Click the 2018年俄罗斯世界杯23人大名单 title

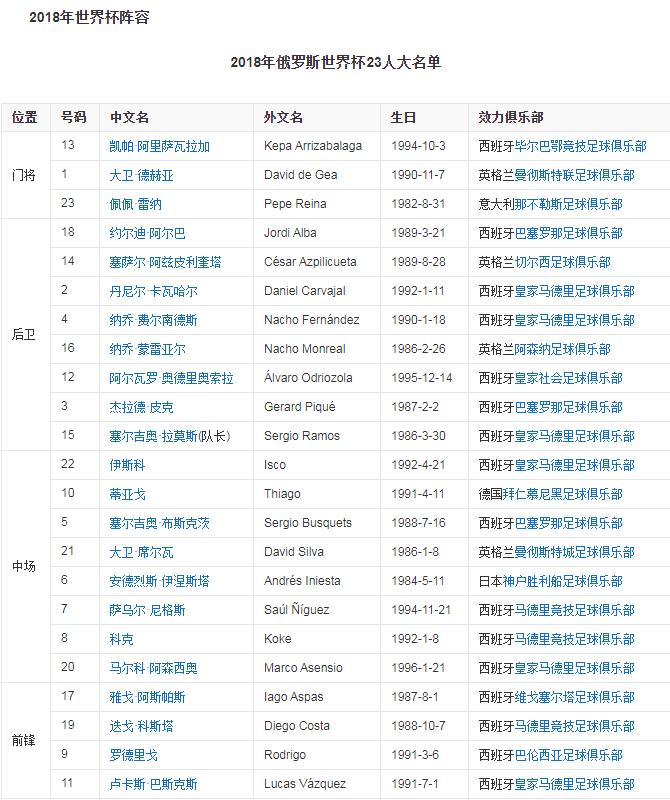(336, 63)
